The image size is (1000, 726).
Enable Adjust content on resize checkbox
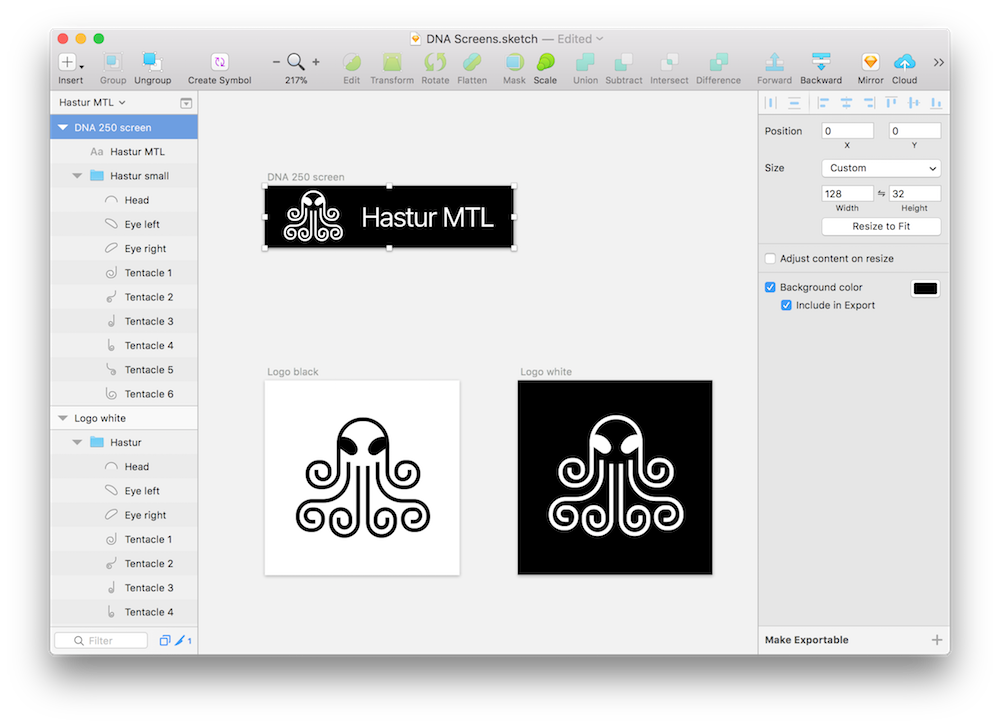[770, 259]
